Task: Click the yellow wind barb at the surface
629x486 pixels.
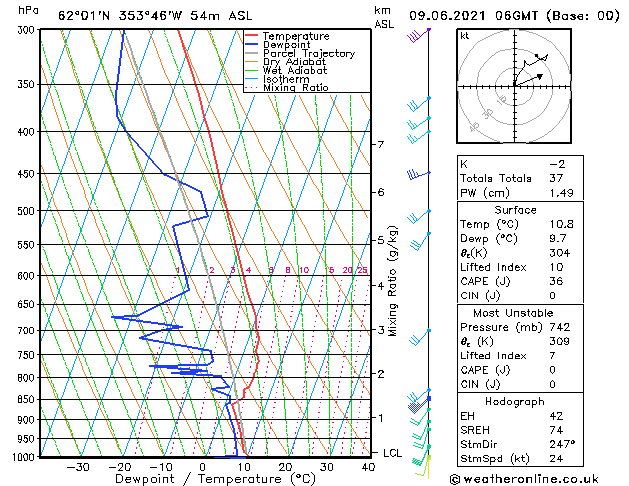Action: coord(423,467)
